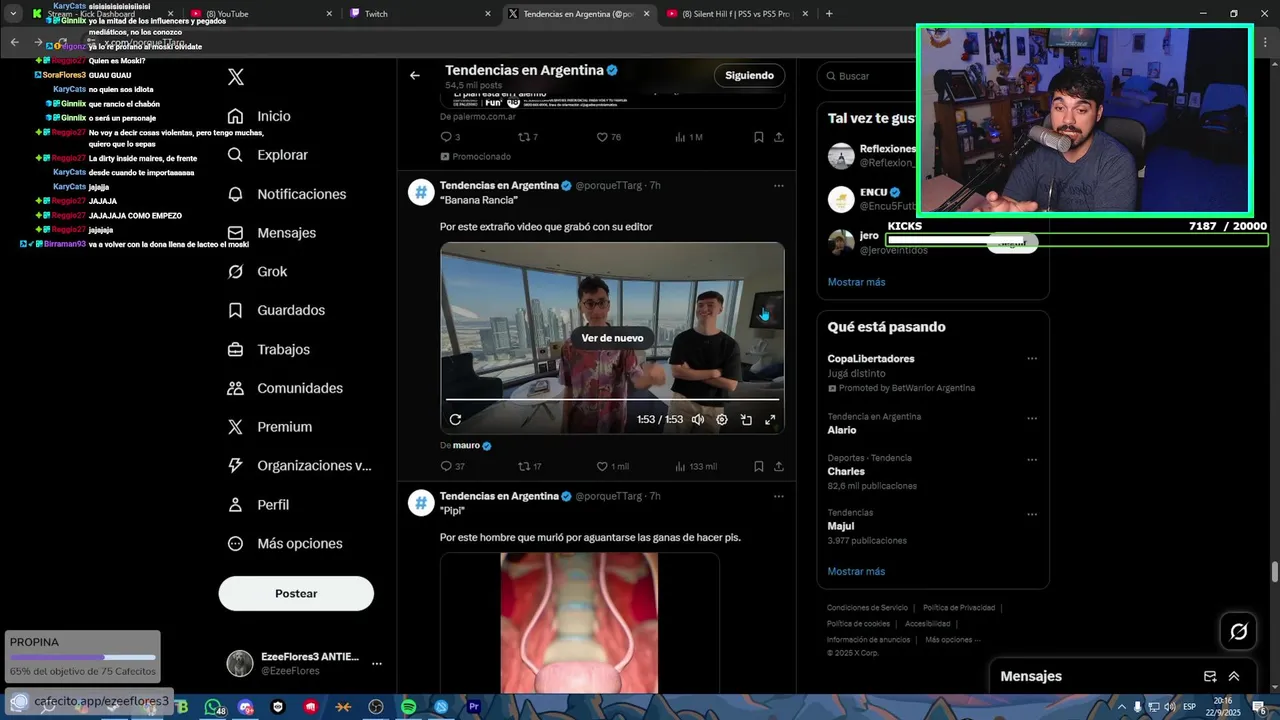Mute the video volume
This screenshot has width=1280, height=720.
point(698,420)
